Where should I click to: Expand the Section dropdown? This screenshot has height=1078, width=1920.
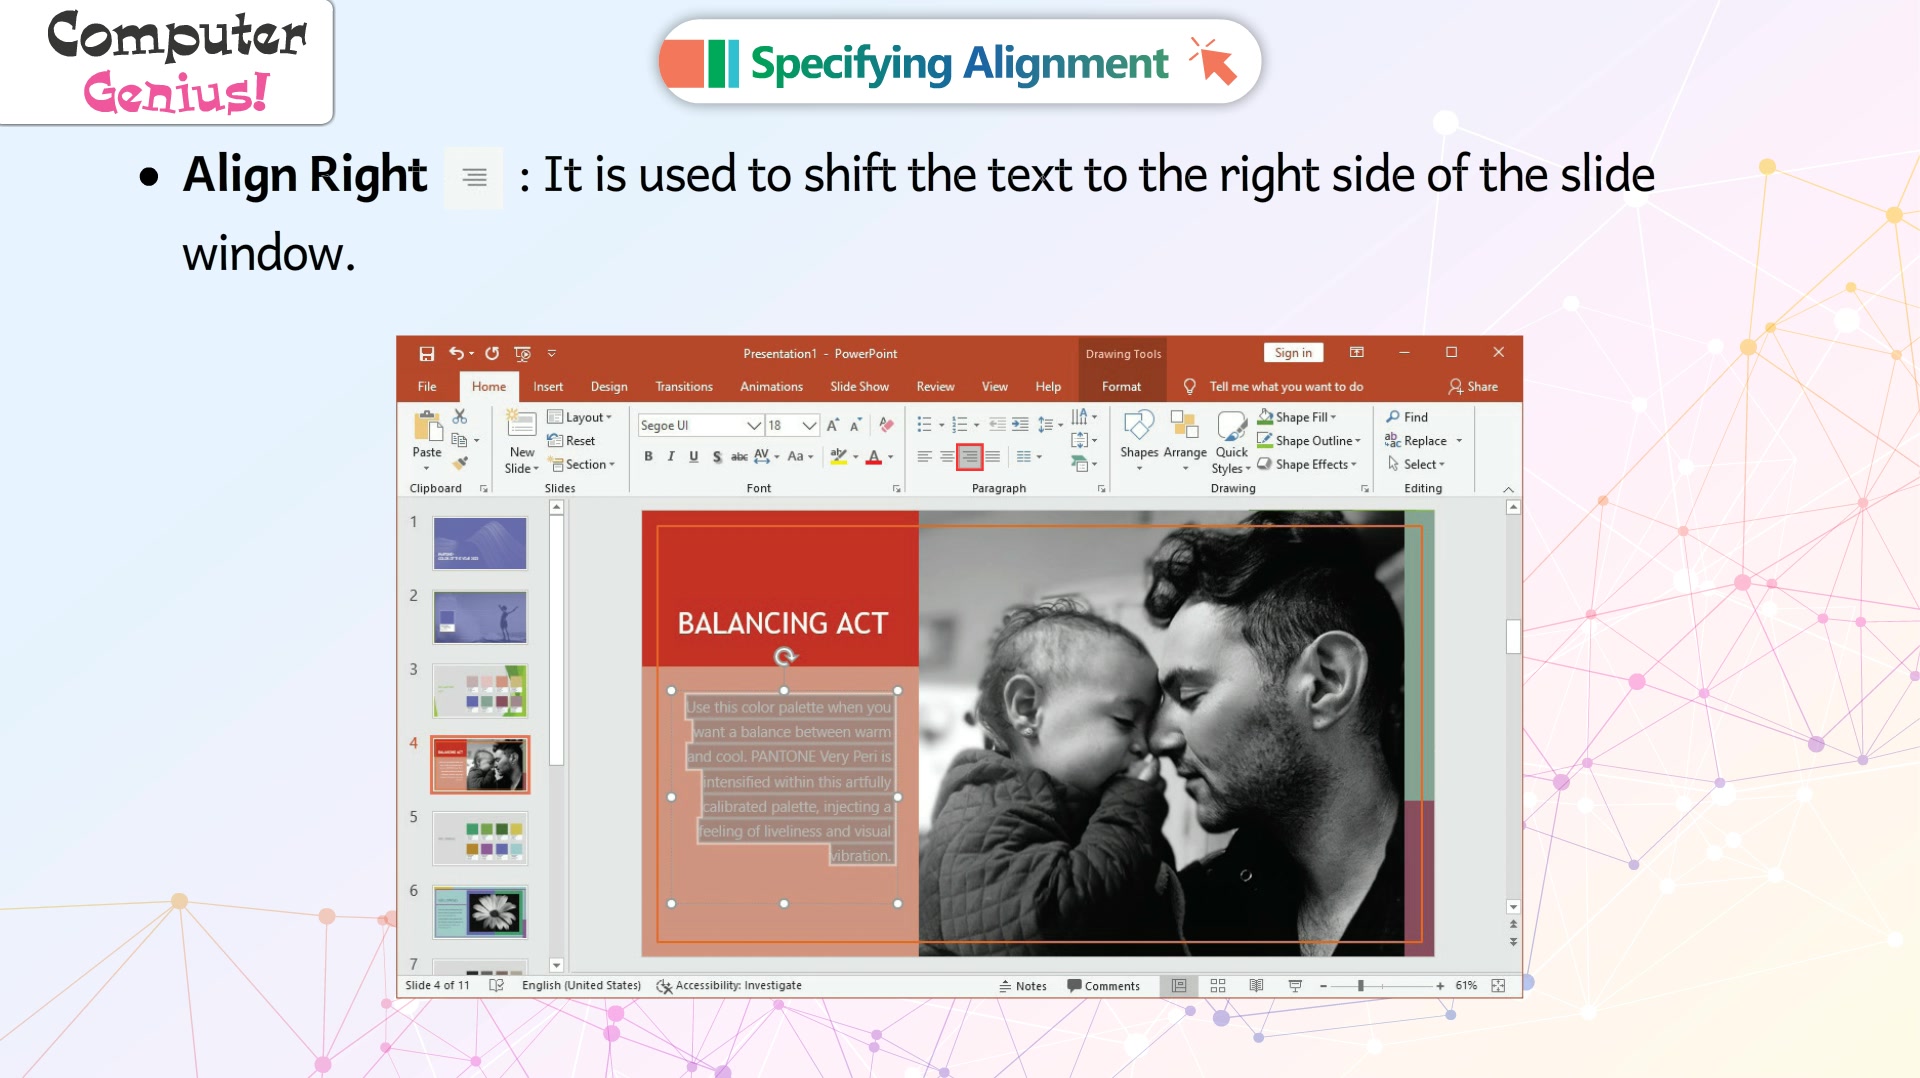pos(582,464)
